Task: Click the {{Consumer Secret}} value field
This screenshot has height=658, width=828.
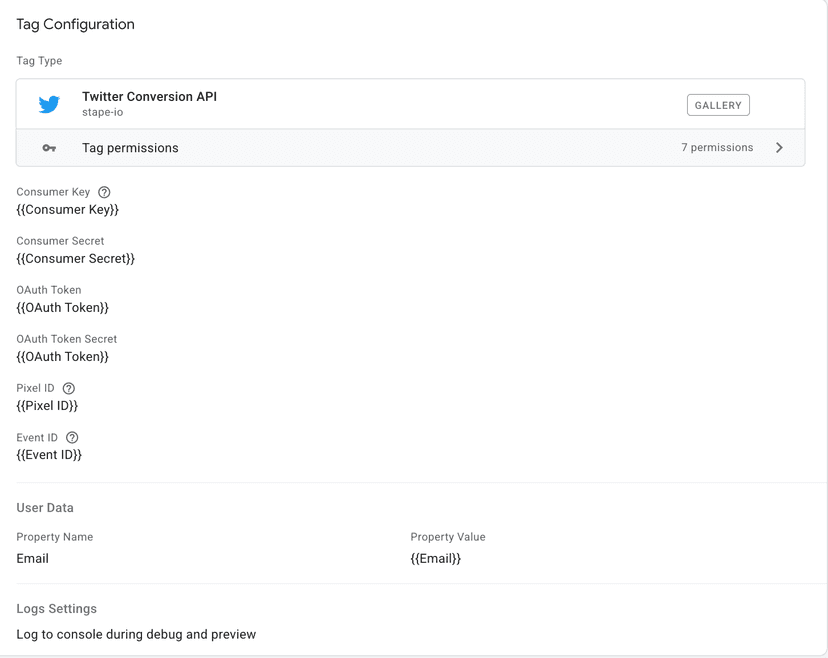Action: coord(75,259)
